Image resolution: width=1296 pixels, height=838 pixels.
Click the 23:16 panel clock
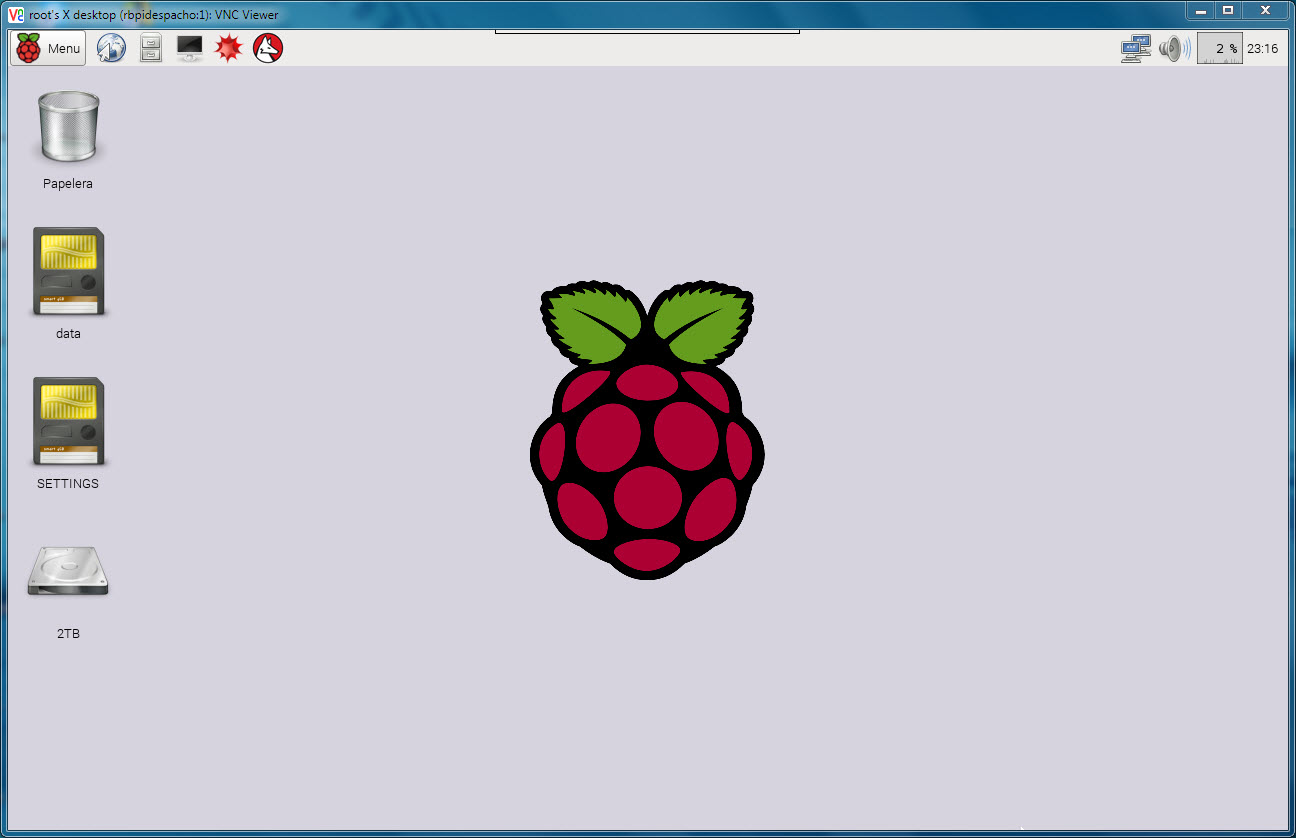pos(1263,48)
